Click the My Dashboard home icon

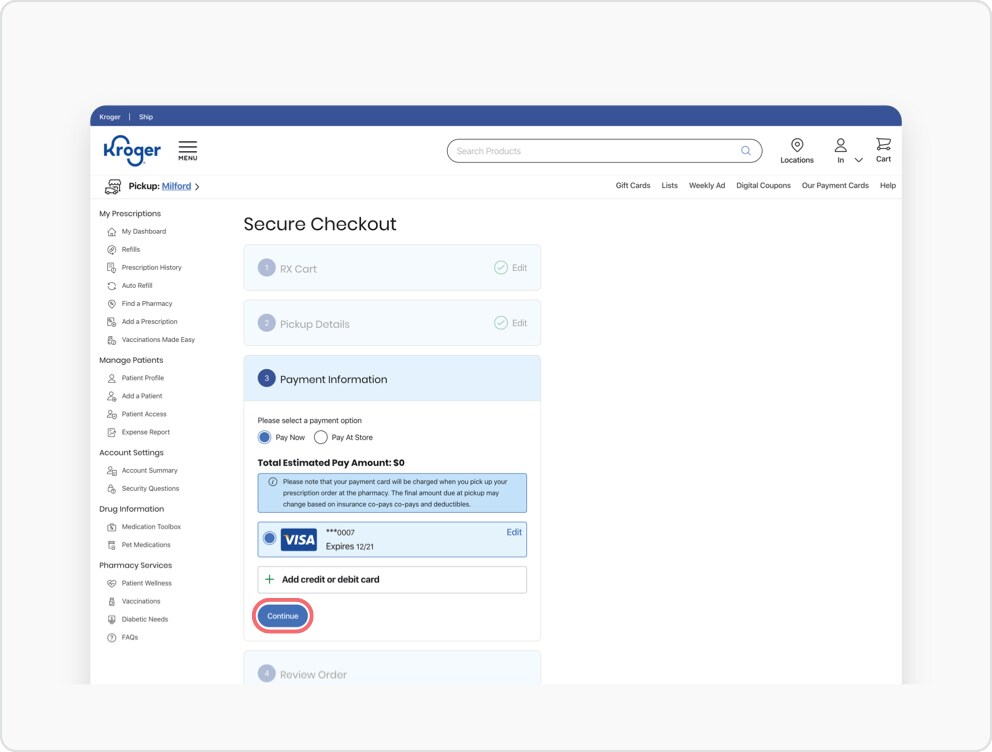112,231
